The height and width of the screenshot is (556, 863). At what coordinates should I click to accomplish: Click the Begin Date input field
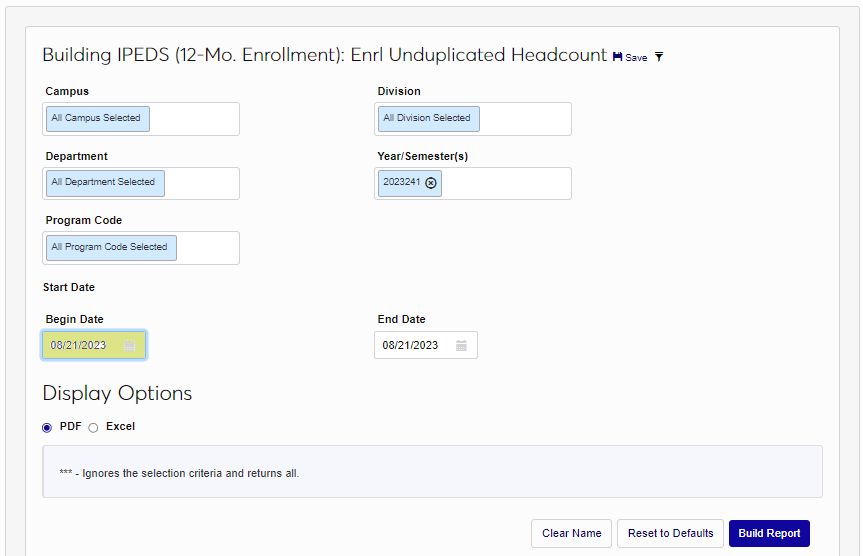pyautogui.click(x=94, y=345)
